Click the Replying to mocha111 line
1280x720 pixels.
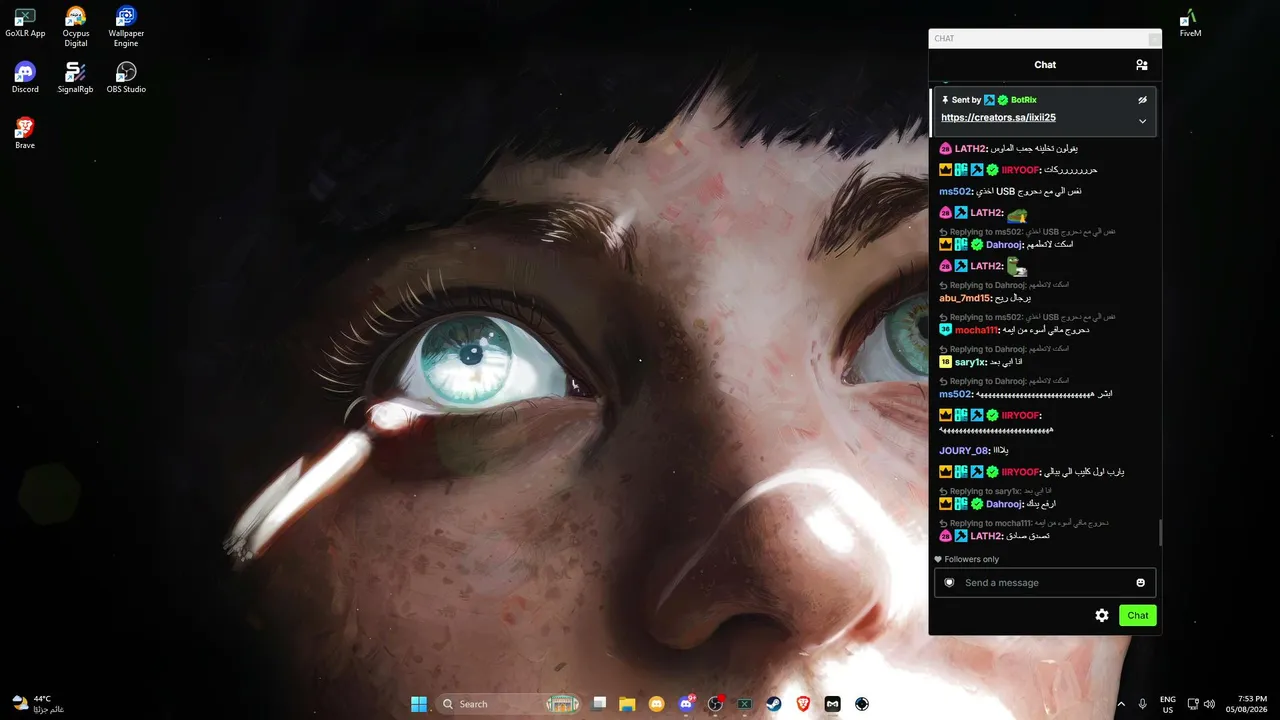click(x=1024, y=523)
